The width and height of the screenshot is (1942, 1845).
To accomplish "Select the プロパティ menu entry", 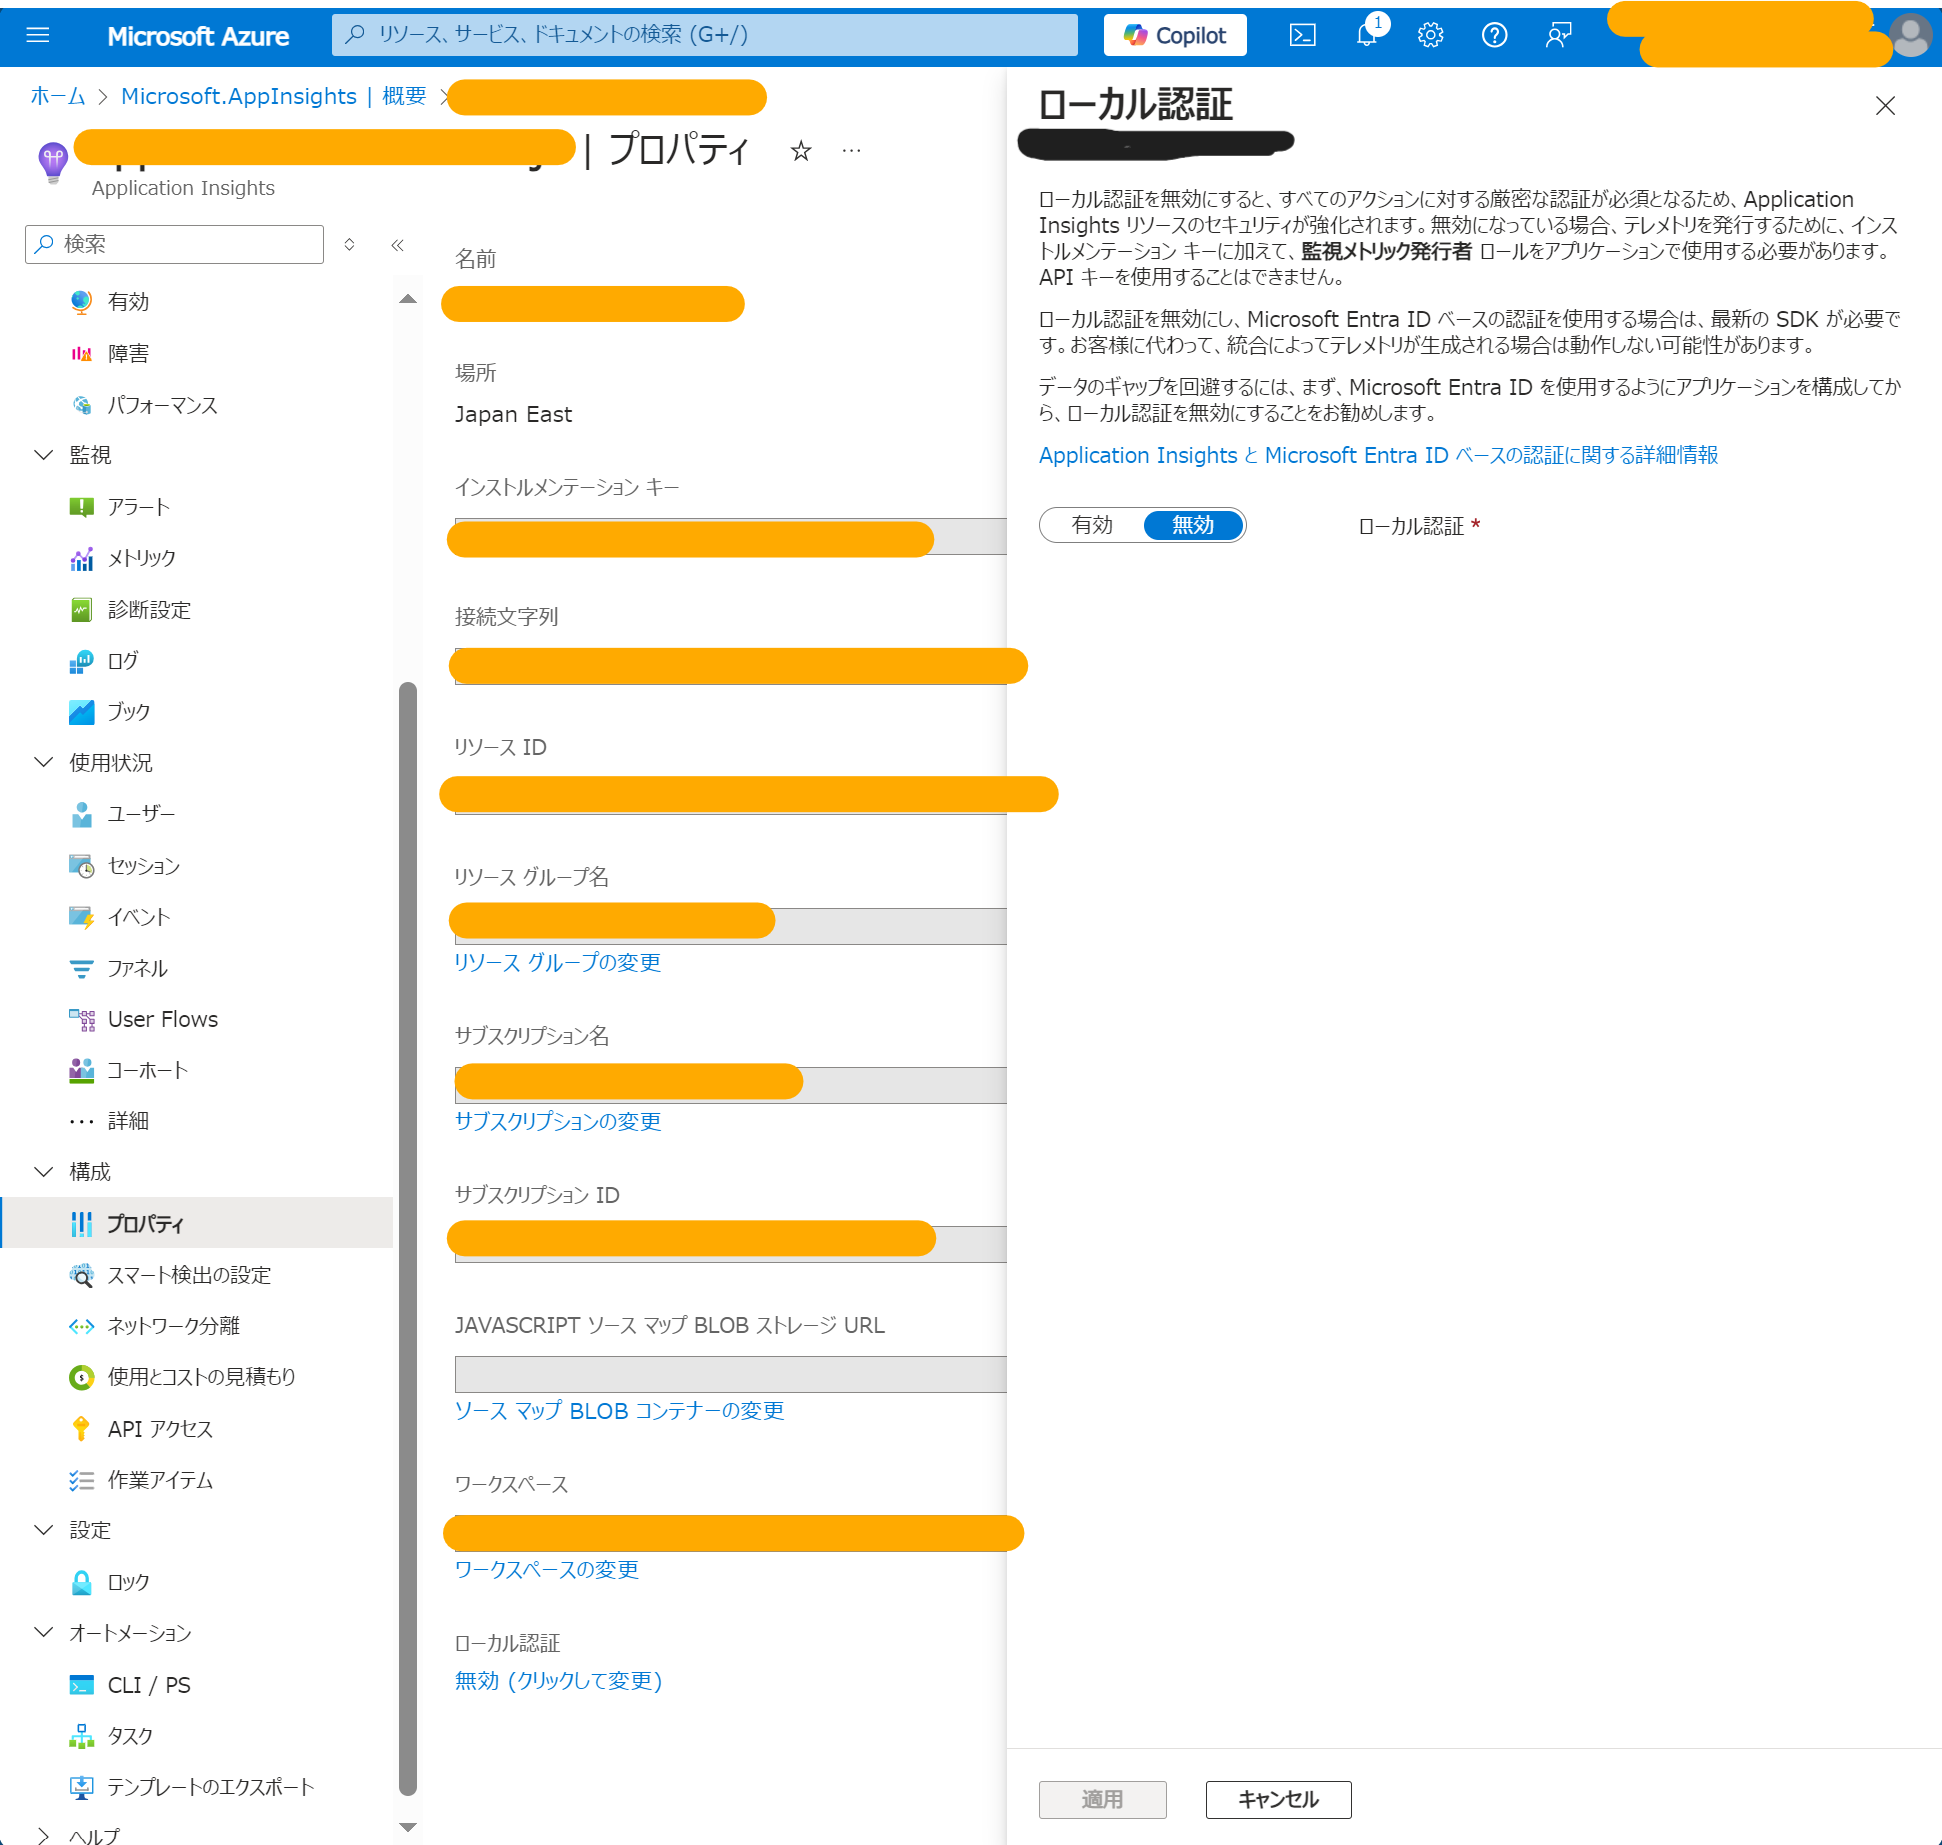I will coord(197,1223).
